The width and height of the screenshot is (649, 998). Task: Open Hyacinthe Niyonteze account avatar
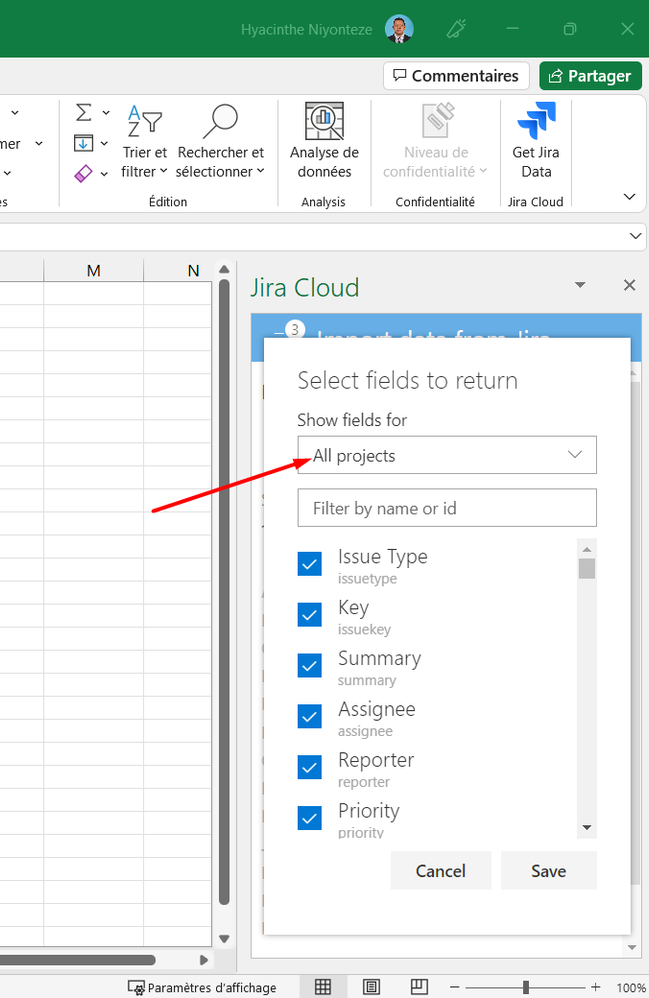[399, 29]
